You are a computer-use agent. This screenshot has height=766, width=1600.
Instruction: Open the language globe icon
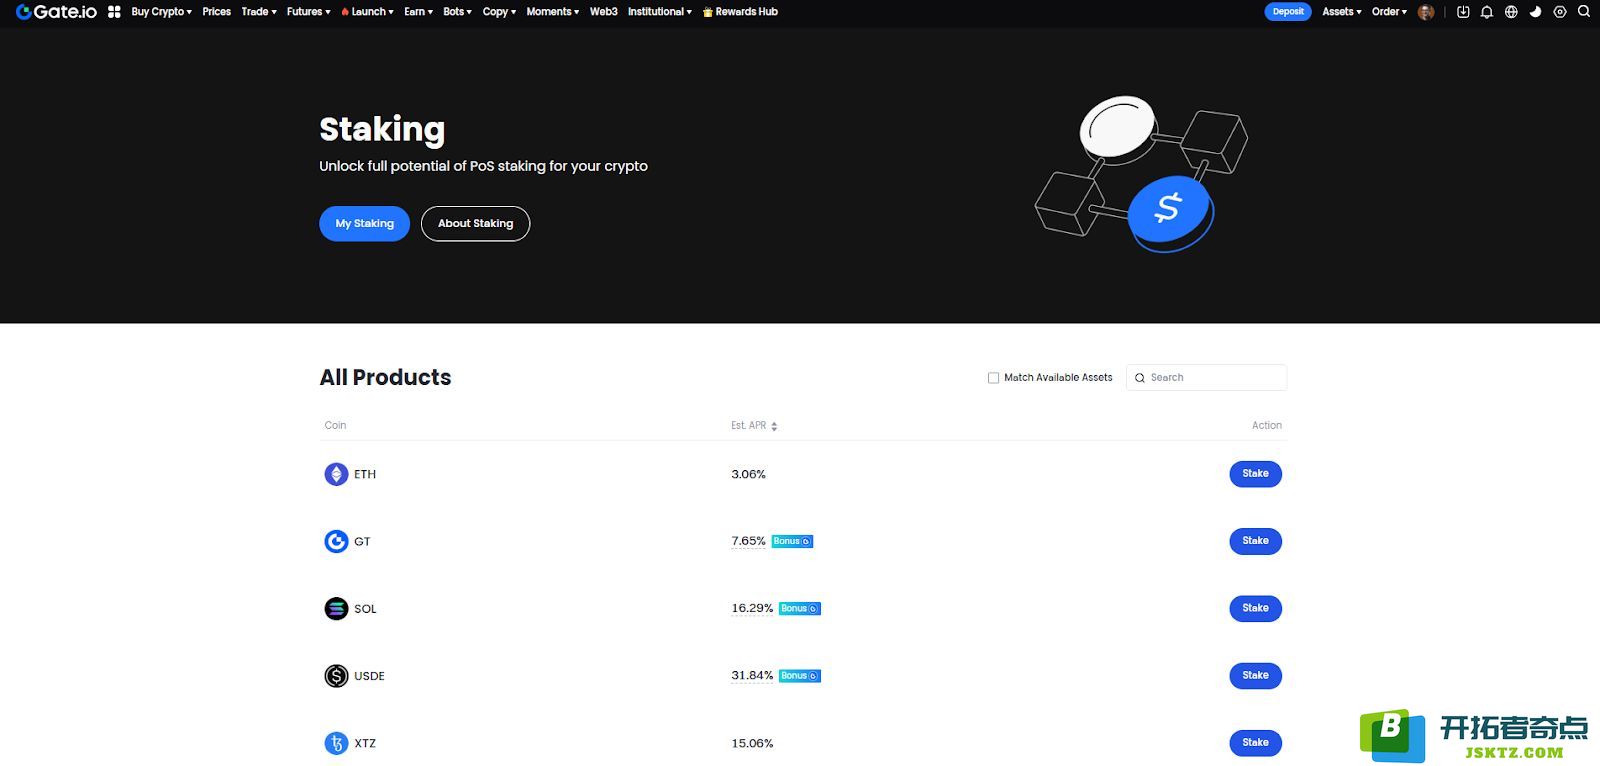(x=1511, y=12)
